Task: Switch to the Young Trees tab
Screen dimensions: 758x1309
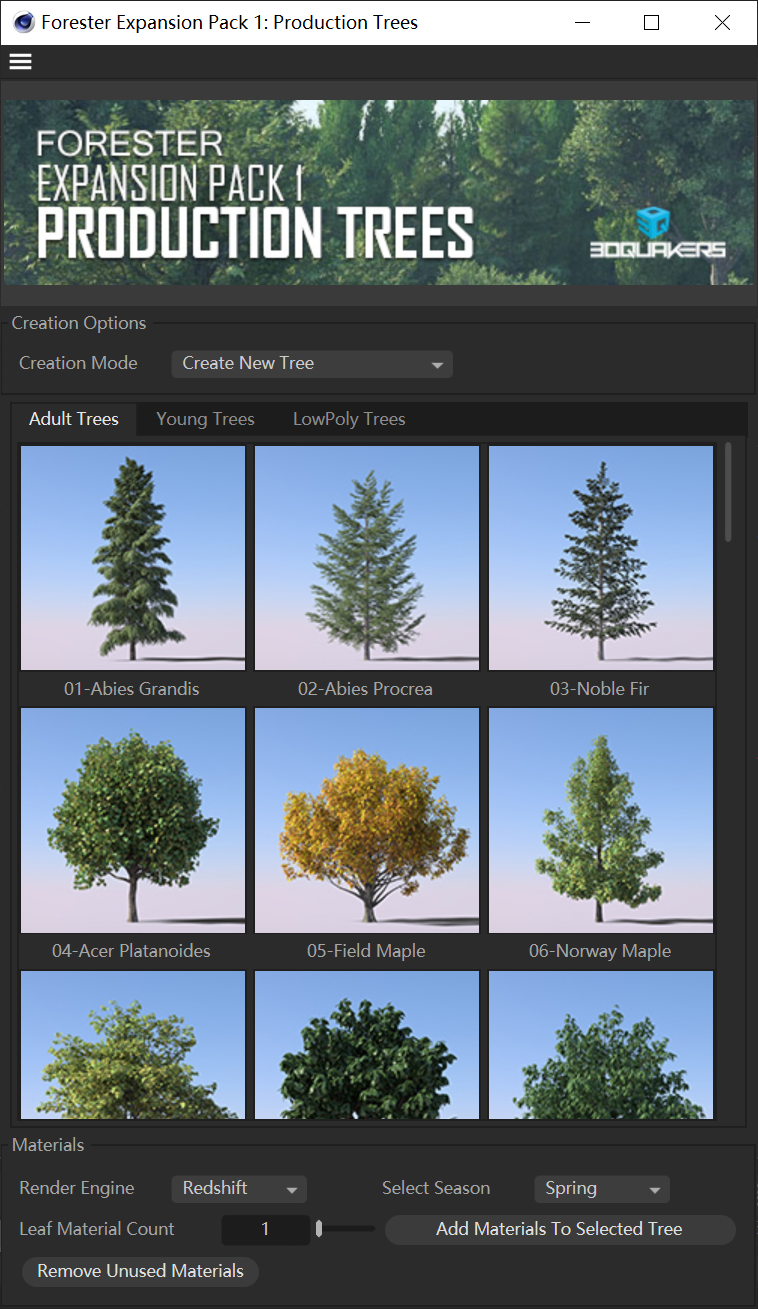Action: tap(206, 419)
